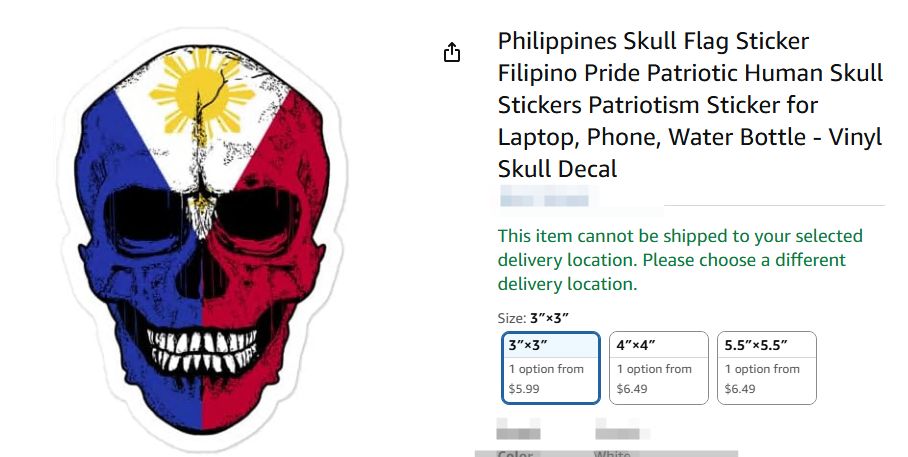Click the $5.99 price in 3"×3" tile
Image resolution: width=908 pixels, height=457 pixels.
(x=524, y=389)
